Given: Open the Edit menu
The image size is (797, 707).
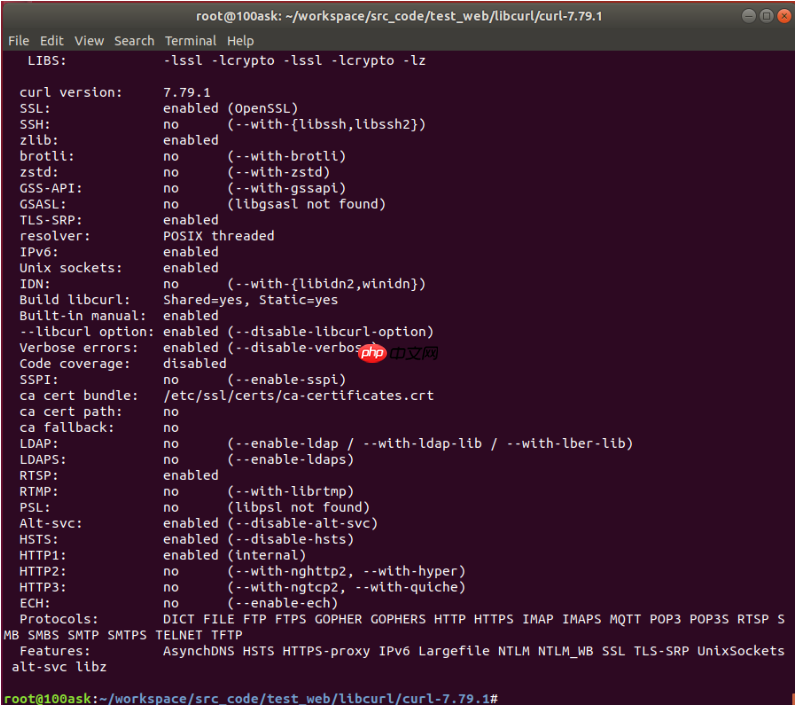Looking at the screenshot, I should tap(52, 41).
